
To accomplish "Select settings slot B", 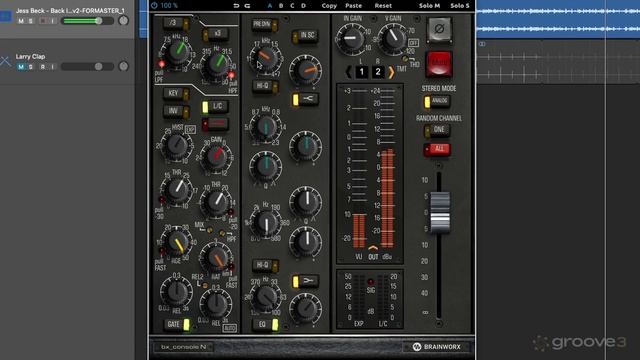I will [281, 6].
